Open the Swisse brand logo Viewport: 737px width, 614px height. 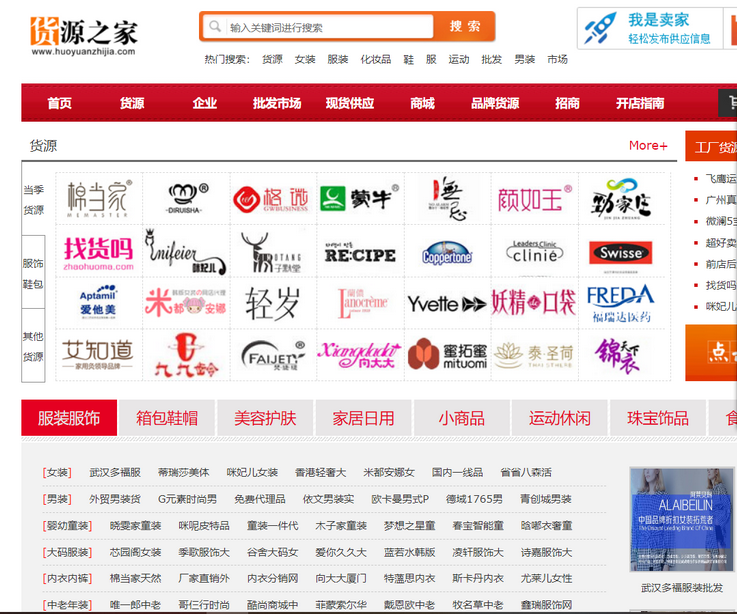pyautogui.click(x=622, y=251)
